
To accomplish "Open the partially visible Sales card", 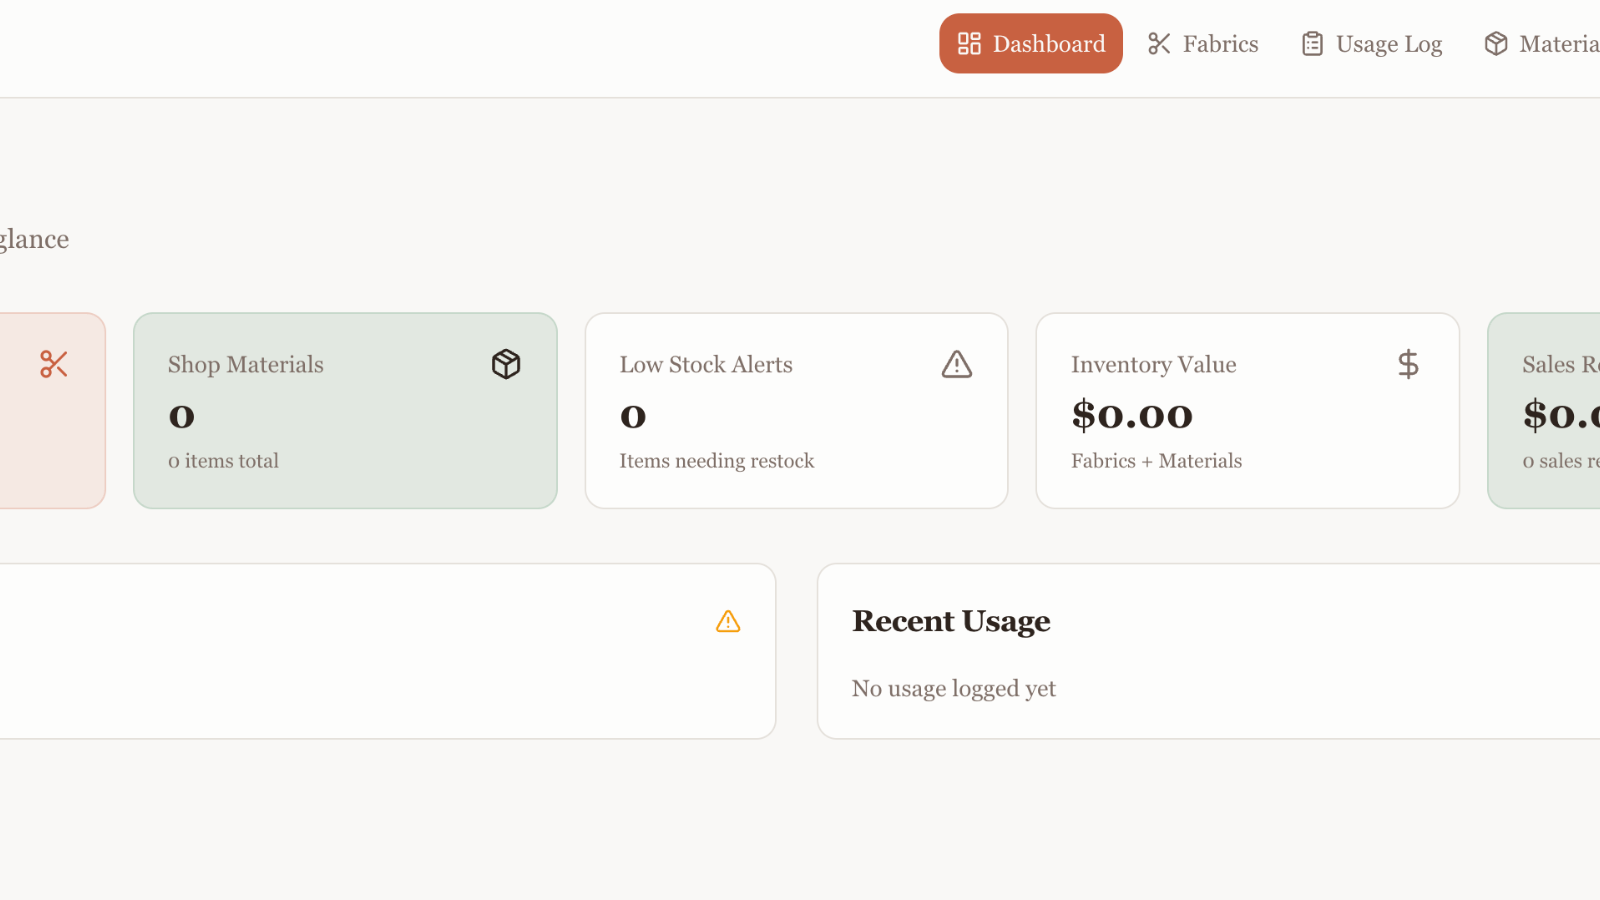I will pyautogui.click(x=1545, y=411).
